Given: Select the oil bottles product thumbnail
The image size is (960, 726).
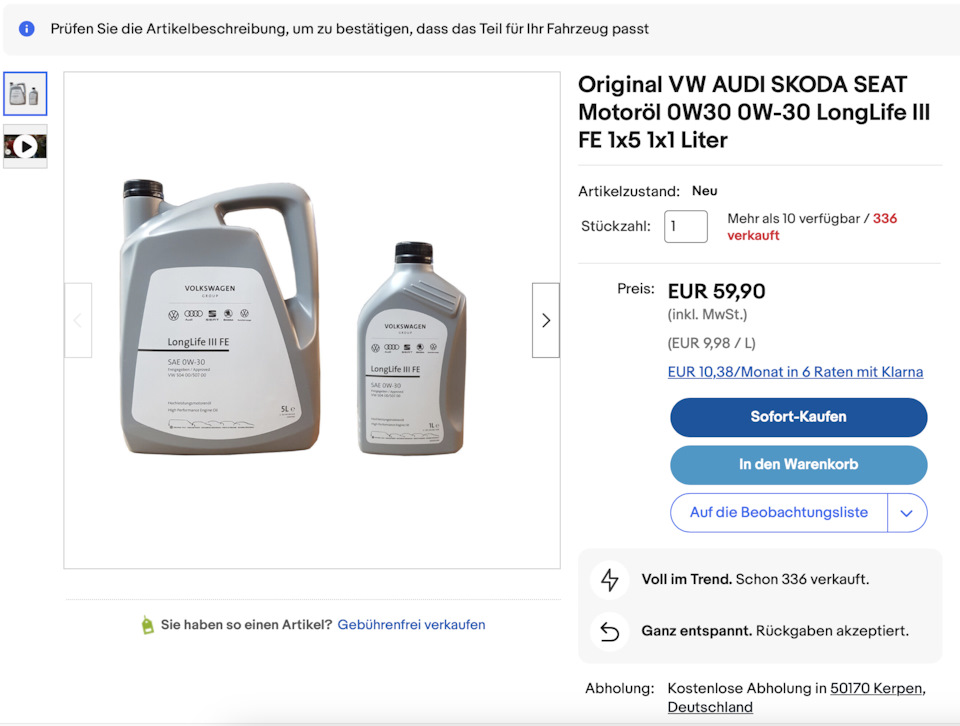Looking at the screenshot, I should (25, 94).
